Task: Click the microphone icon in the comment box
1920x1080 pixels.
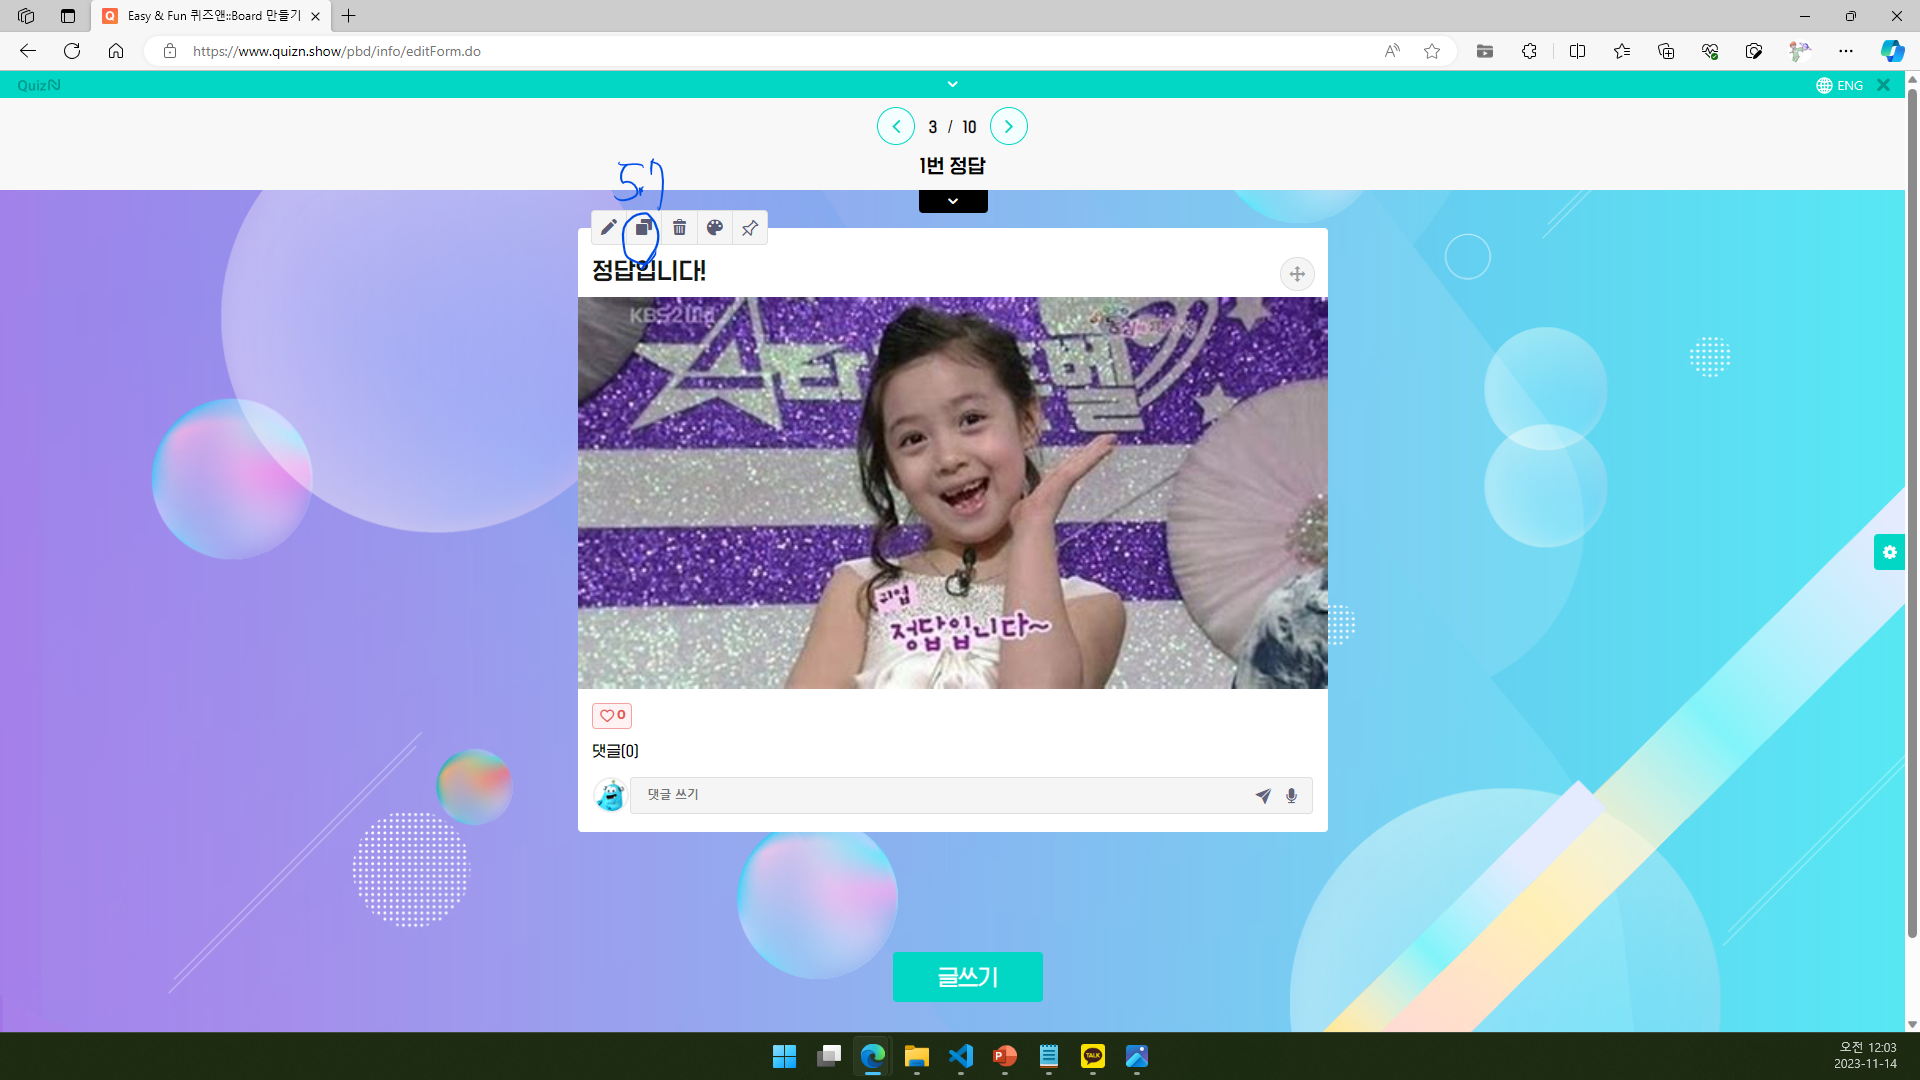Action: 1291,796
